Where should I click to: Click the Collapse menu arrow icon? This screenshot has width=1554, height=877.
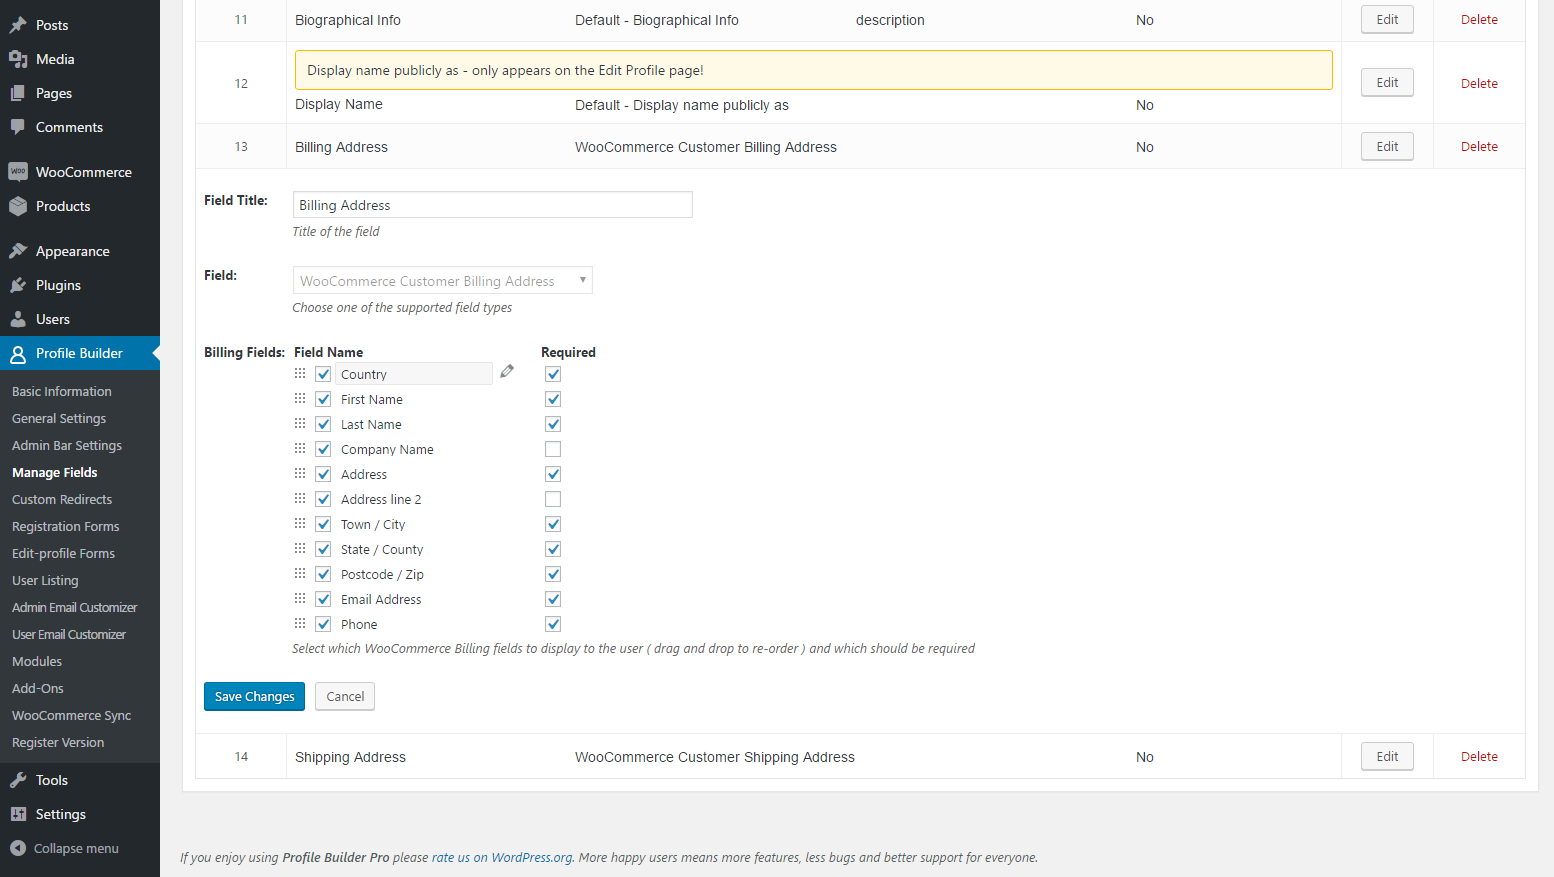18,848
